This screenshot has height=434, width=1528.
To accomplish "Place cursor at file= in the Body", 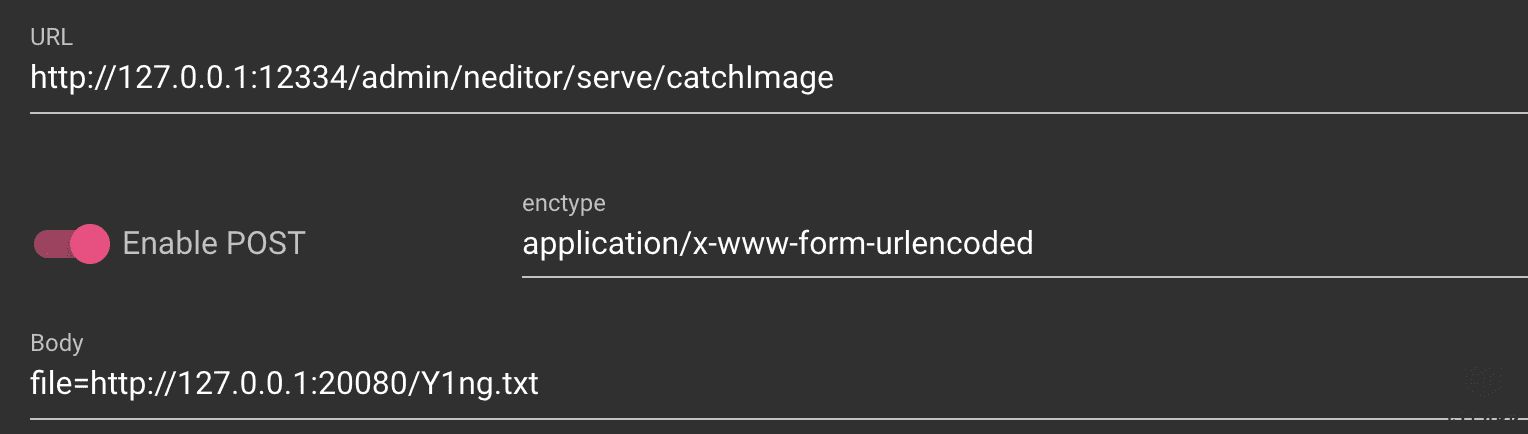I will pyautogui.click(x=60, y=384).
